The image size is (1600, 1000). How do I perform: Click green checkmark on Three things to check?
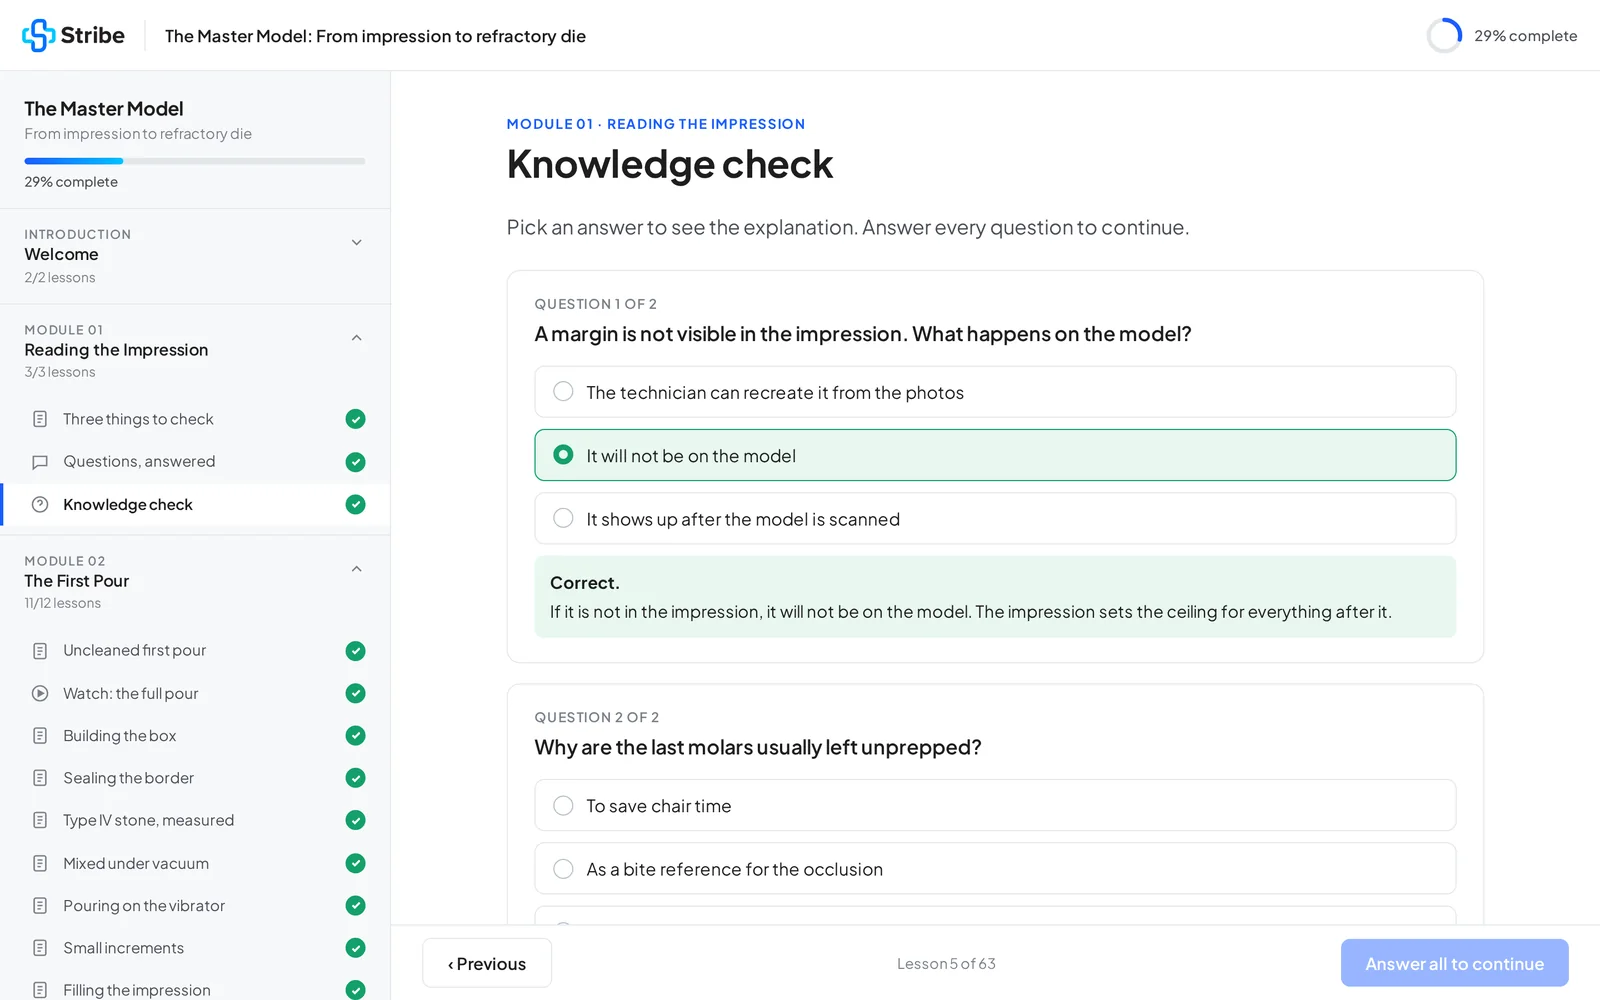click(x=355, y=419)
